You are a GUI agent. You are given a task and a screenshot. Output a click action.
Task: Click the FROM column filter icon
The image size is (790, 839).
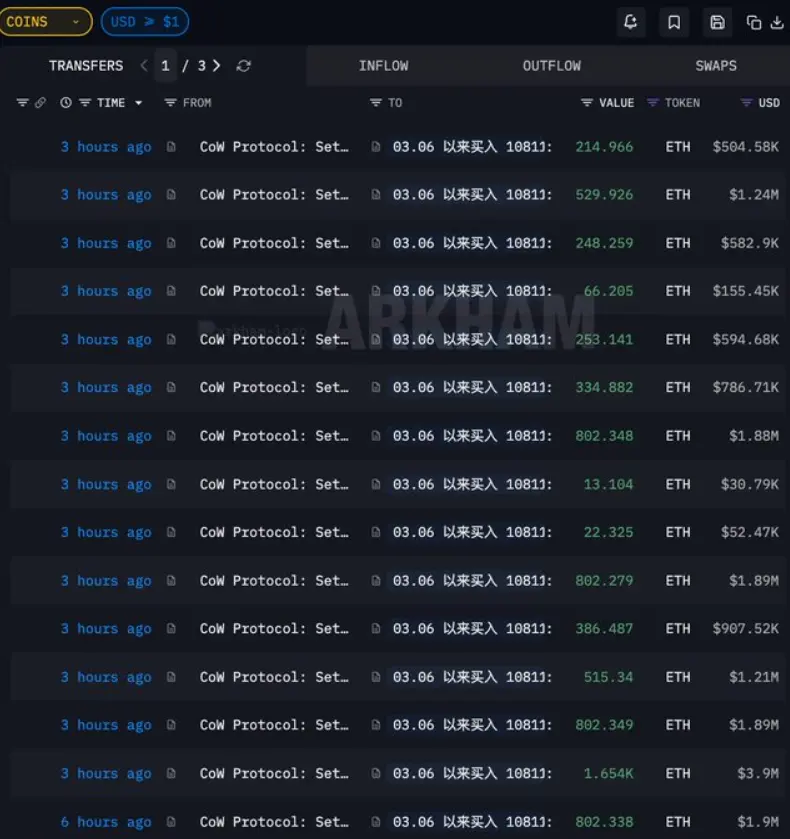tap(170, 102)
